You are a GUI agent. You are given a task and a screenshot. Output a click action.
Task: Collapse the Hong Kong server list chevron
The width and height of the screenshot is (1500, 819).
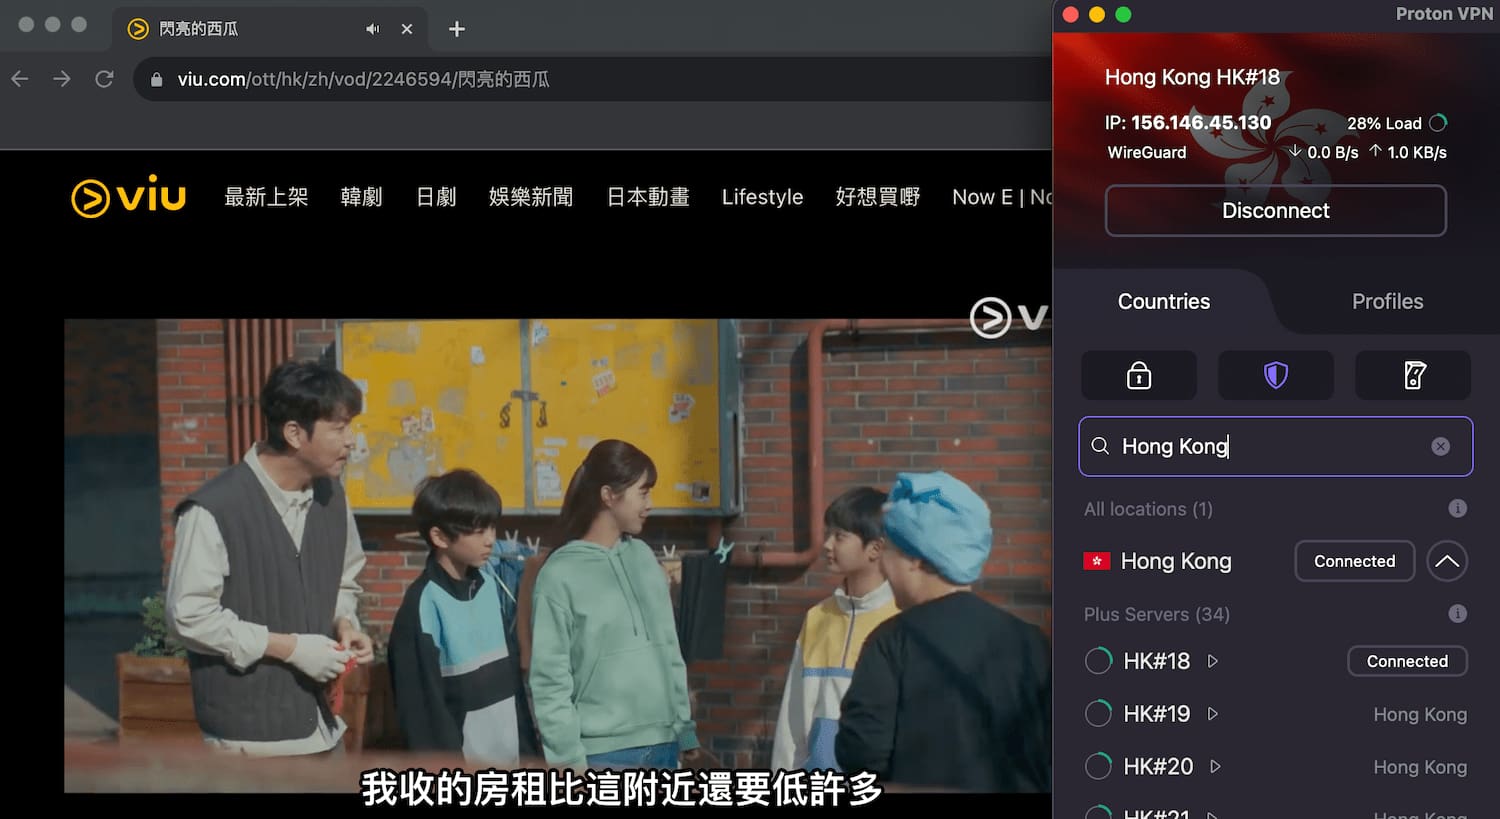coord(1447,561)
